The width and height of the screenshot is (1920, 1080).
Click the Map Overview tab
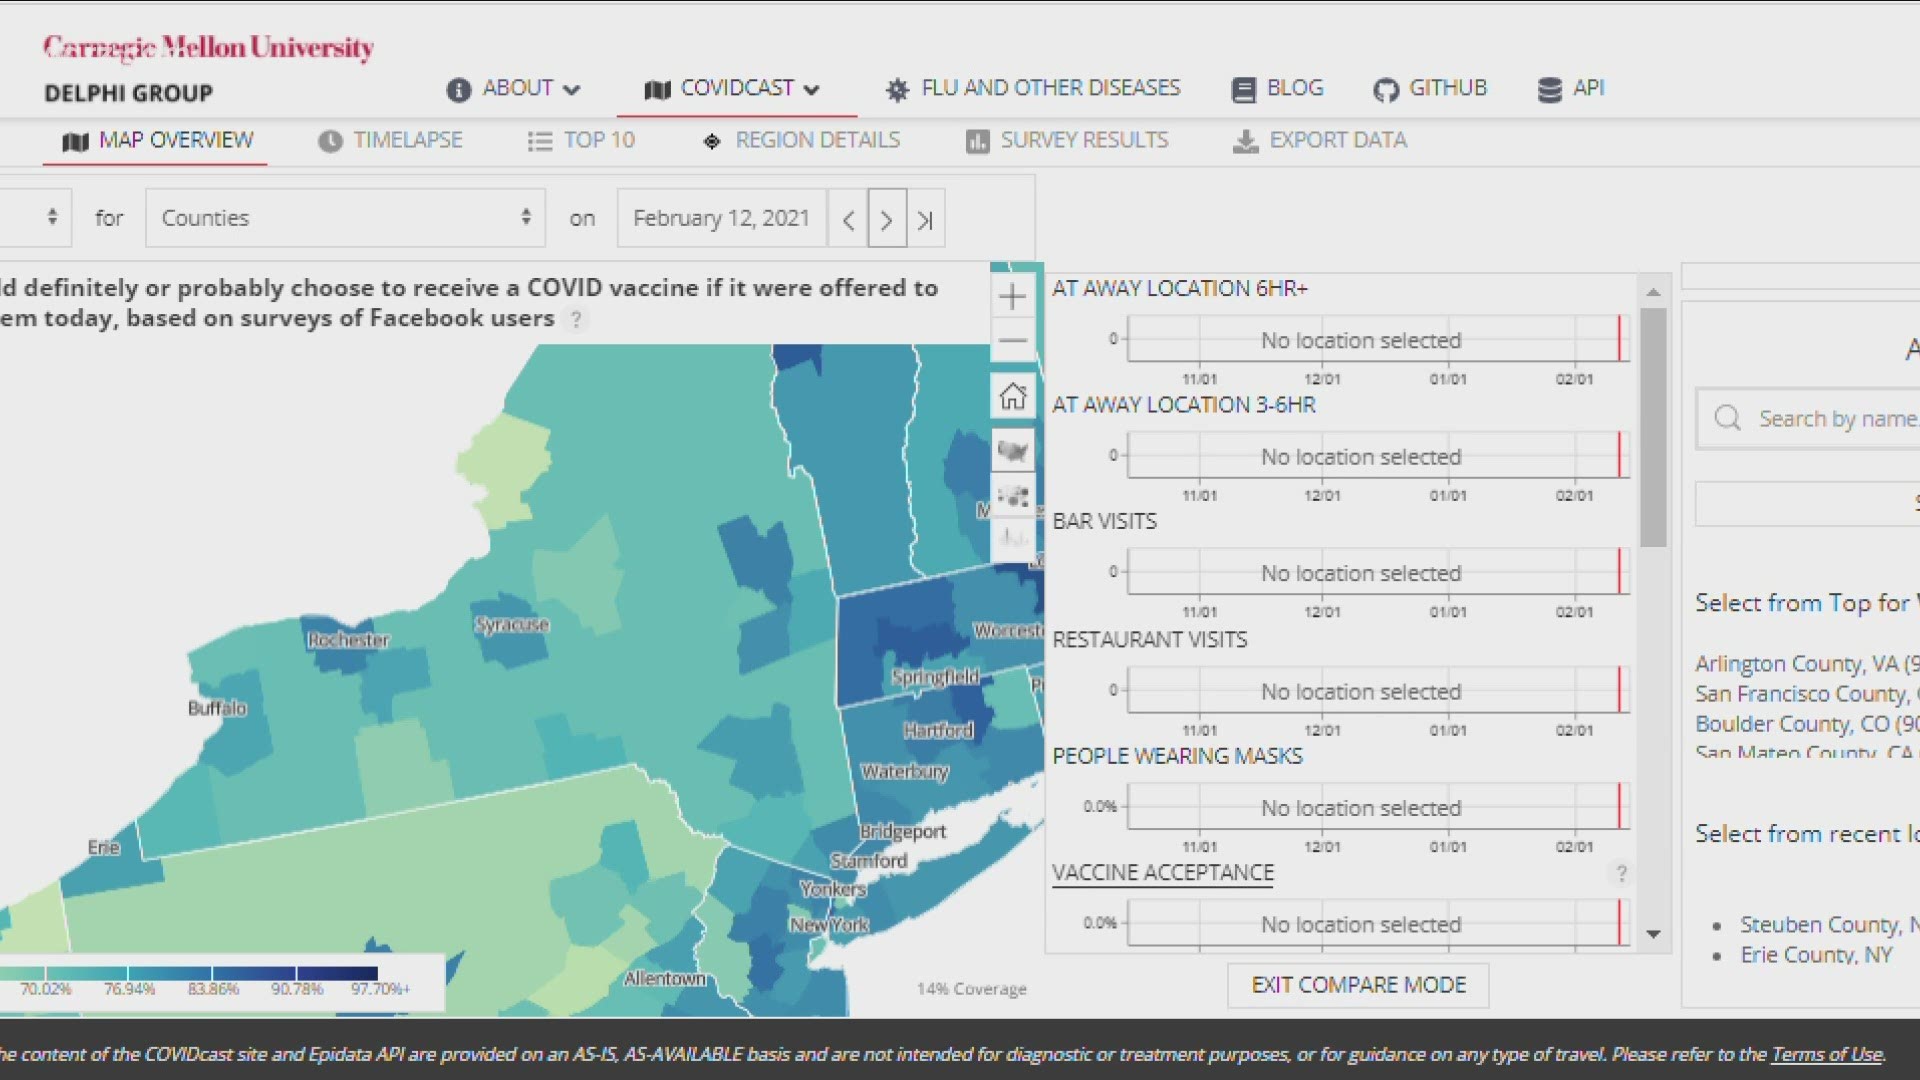click(x=156, y=140)
